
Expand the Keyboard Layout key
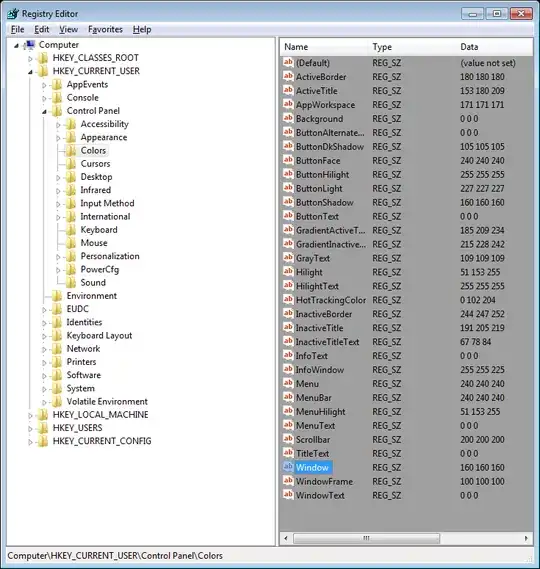point(44,336)
